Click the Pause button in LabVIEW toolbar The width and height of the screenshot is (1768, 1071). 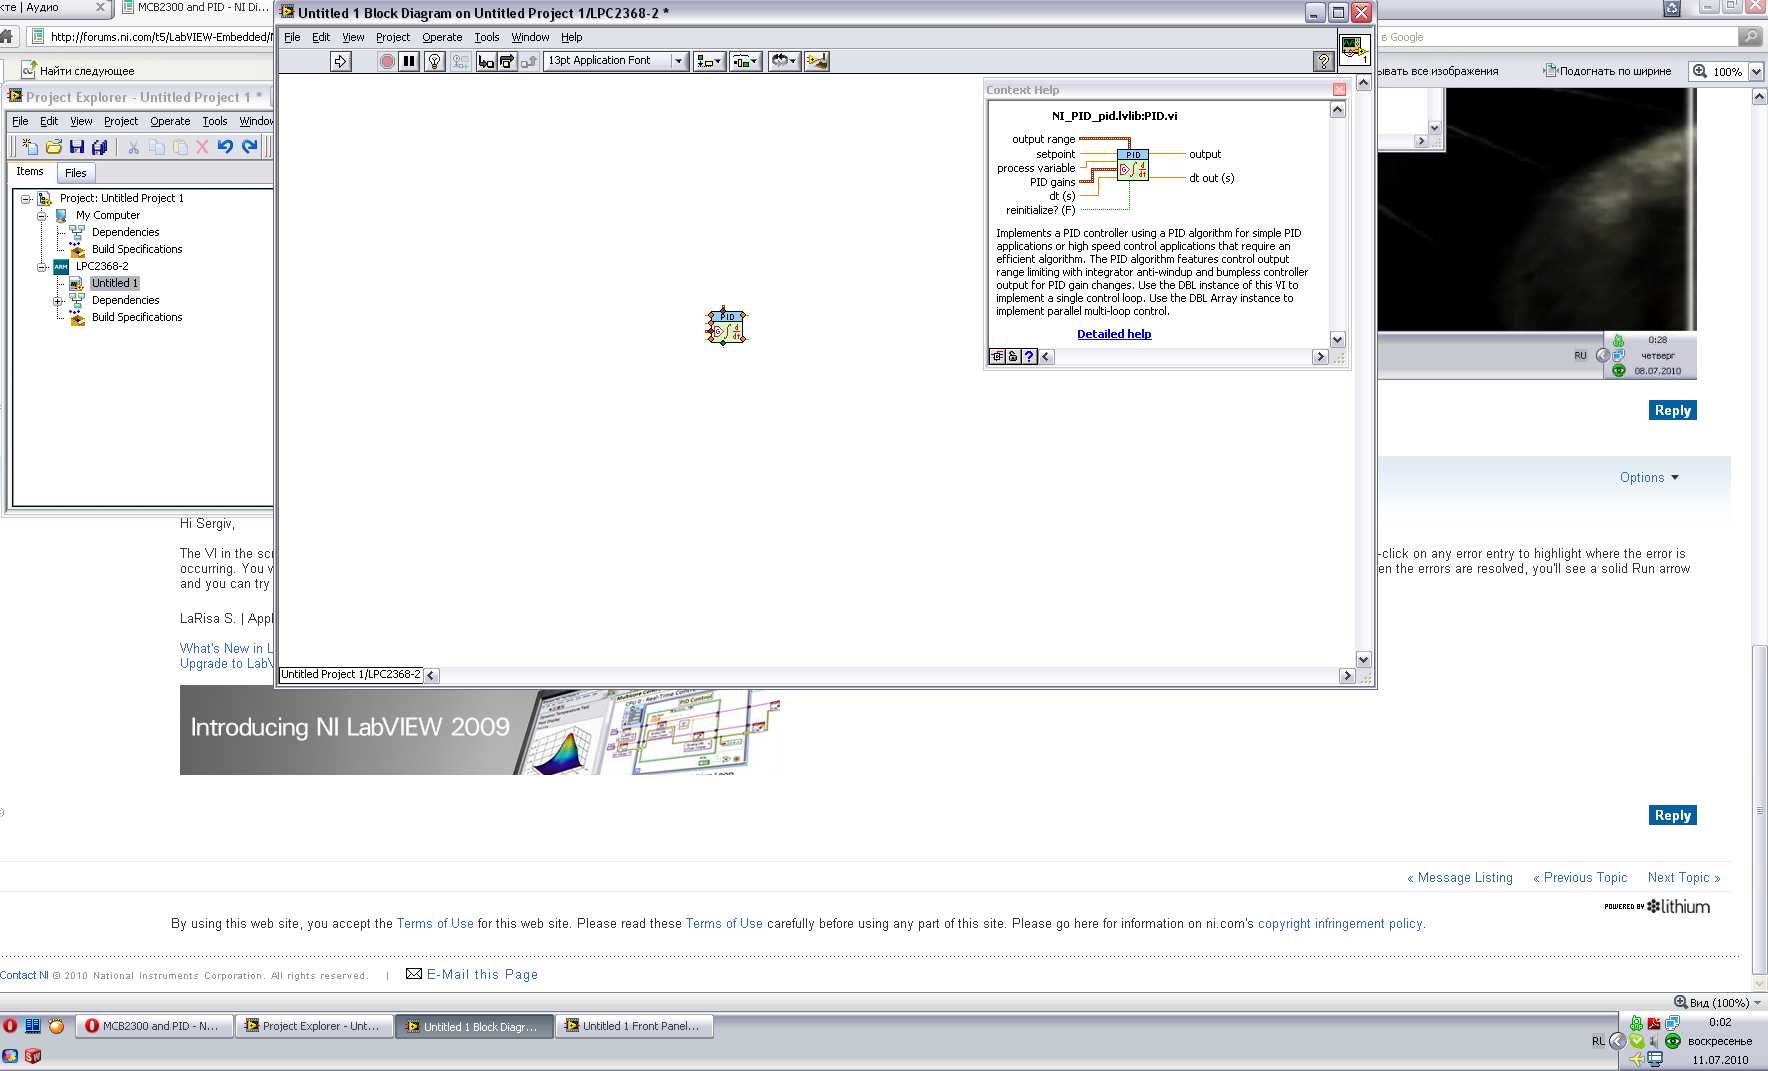coord(409,61)
